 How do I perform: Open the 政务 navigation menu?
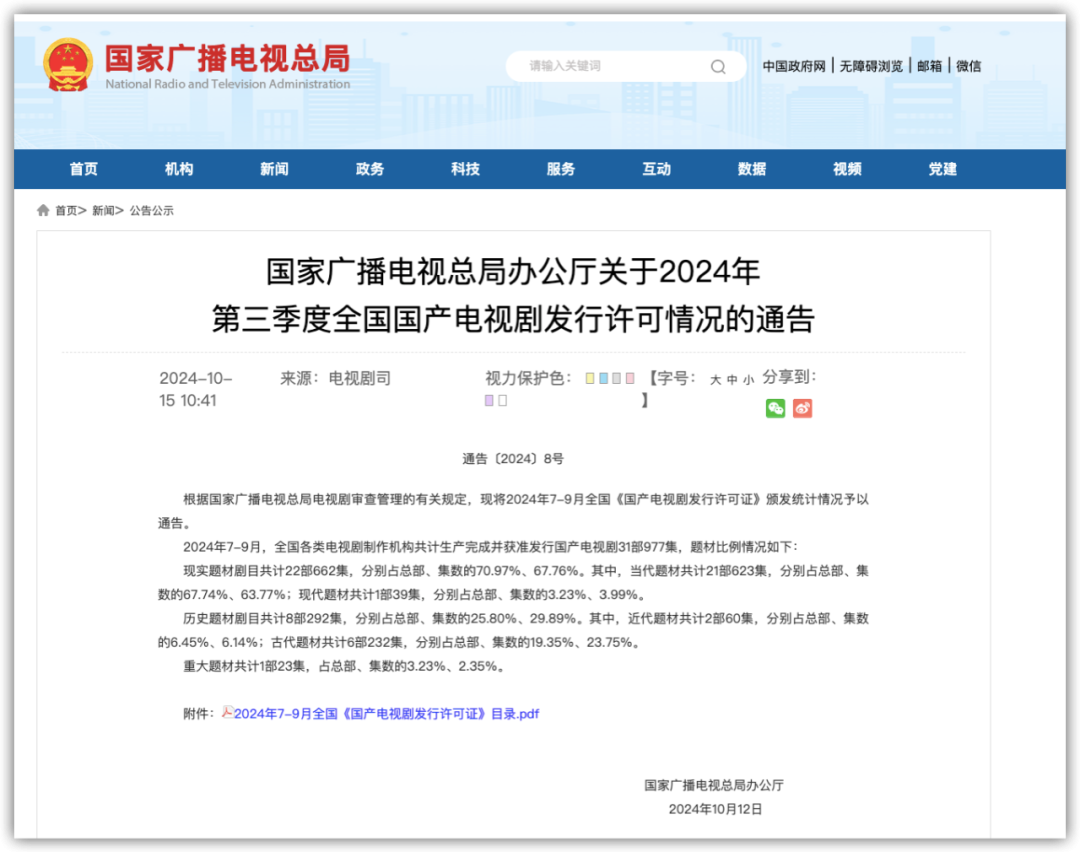[370, 169]
